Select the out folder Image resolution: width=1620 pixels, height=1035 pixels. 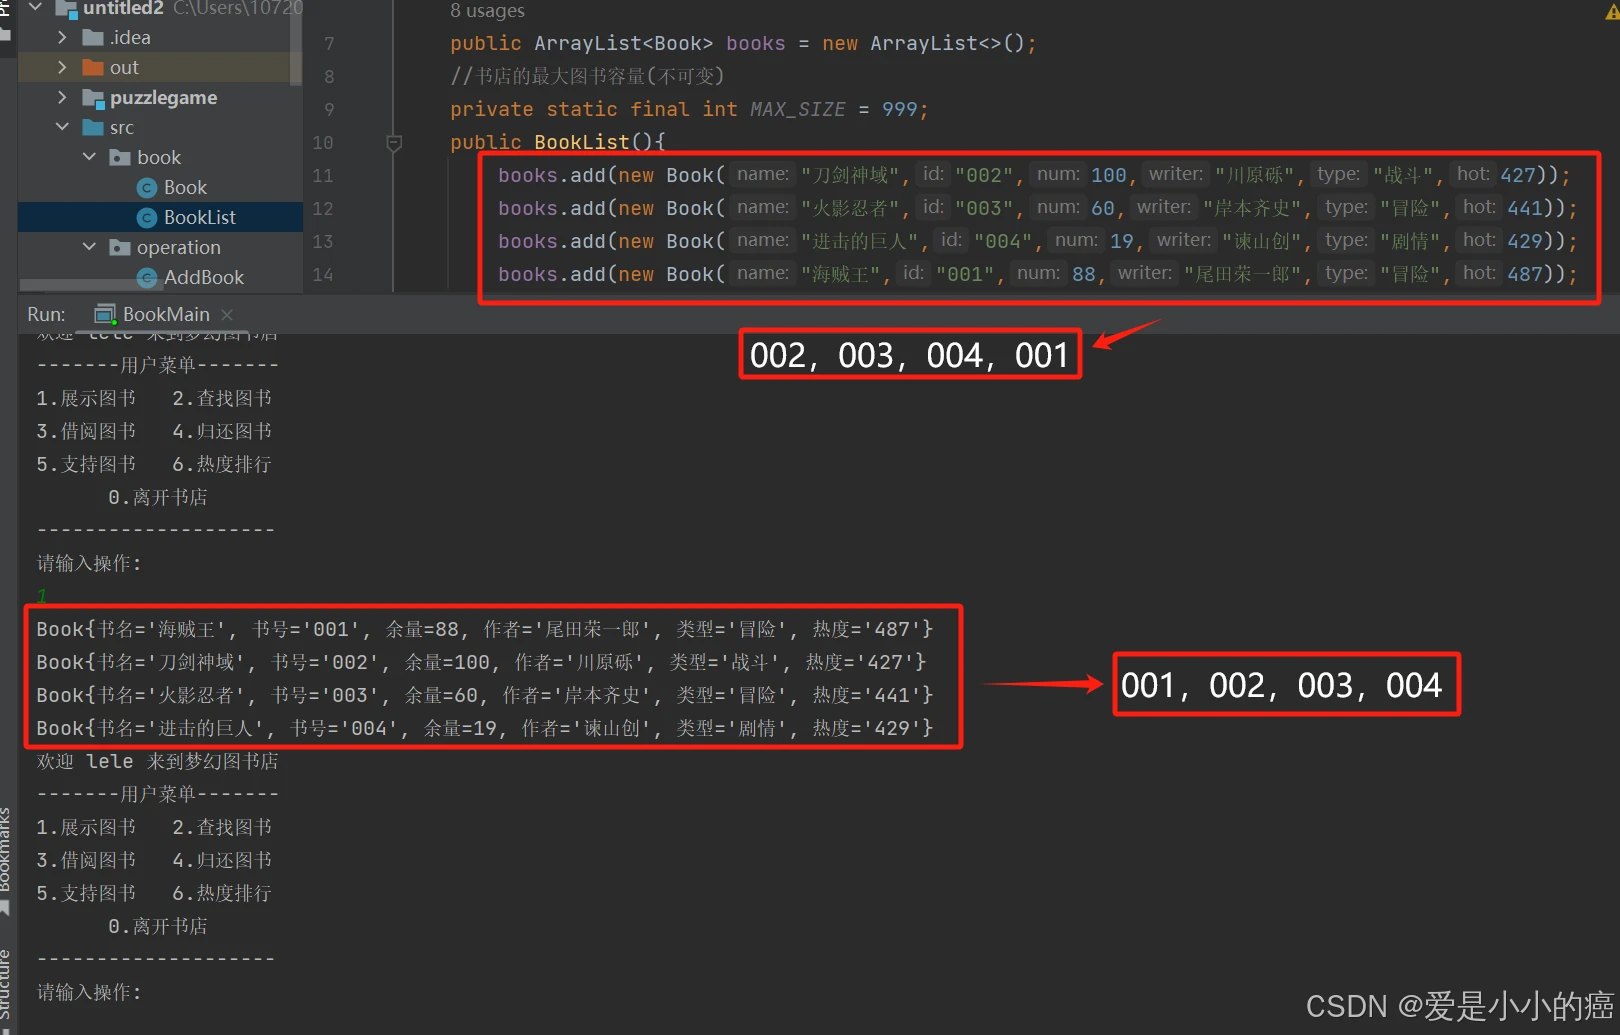click(x=124, y=67)
